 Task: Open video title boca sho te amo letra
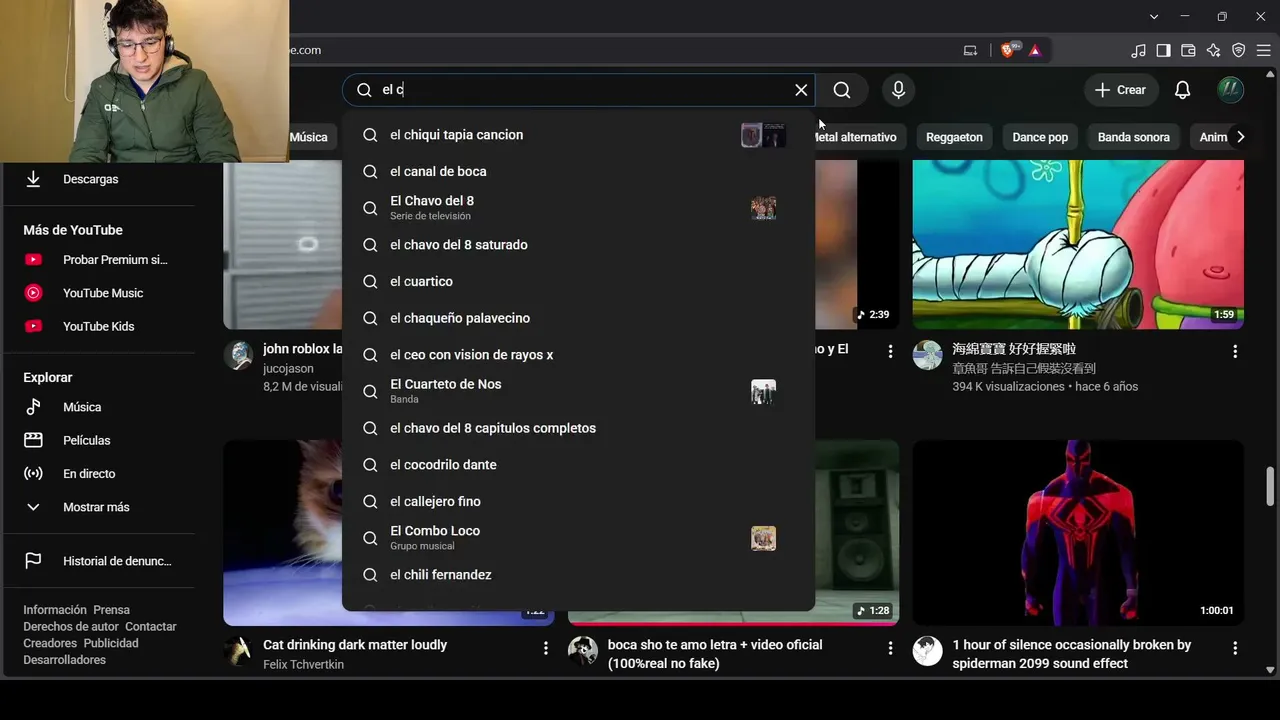(x=715, y=654)
